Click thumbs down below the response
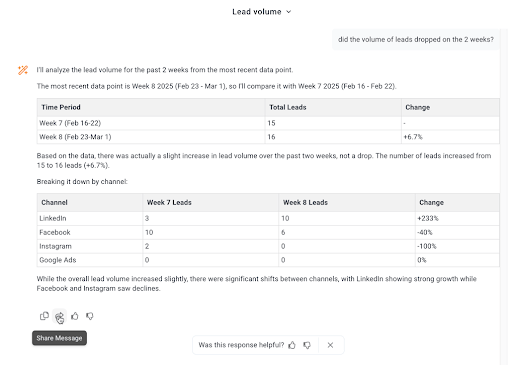The width and height of the screenshot is (512, 365). 90,316
